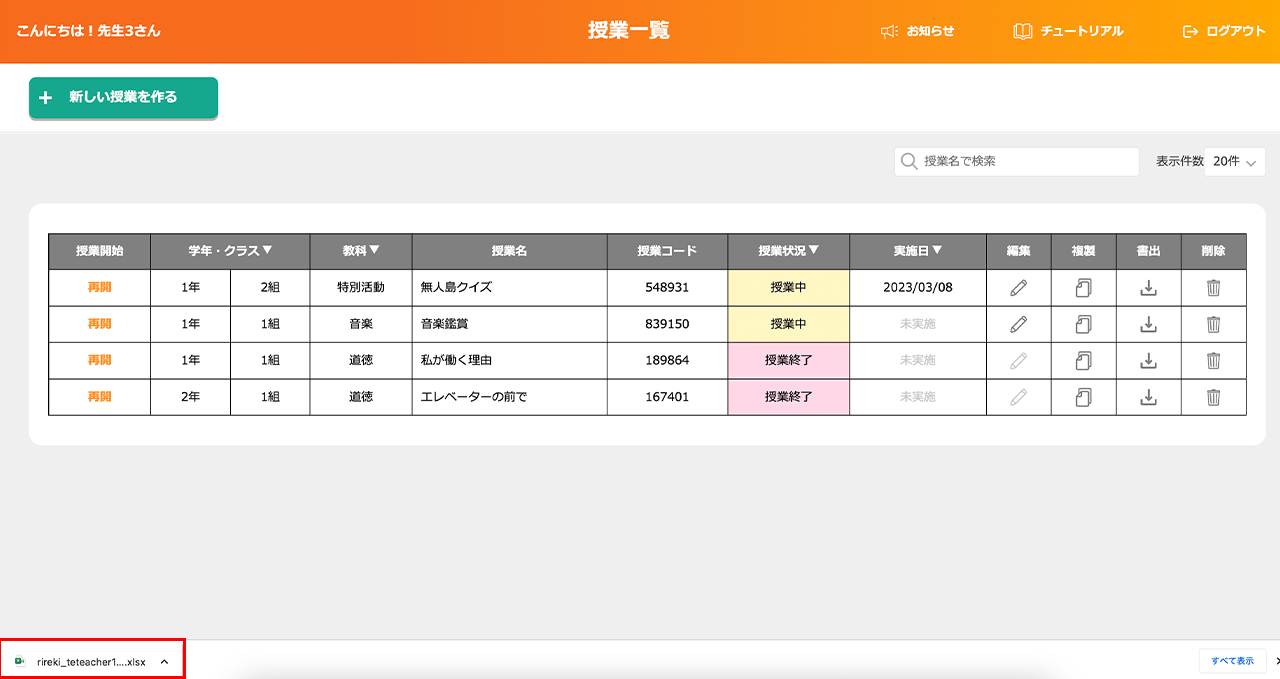This screenshot has width=1280, height=679.
Task: Click 再開 for the 無人島クイズ lesson
Action: click(x=99, y=288)
